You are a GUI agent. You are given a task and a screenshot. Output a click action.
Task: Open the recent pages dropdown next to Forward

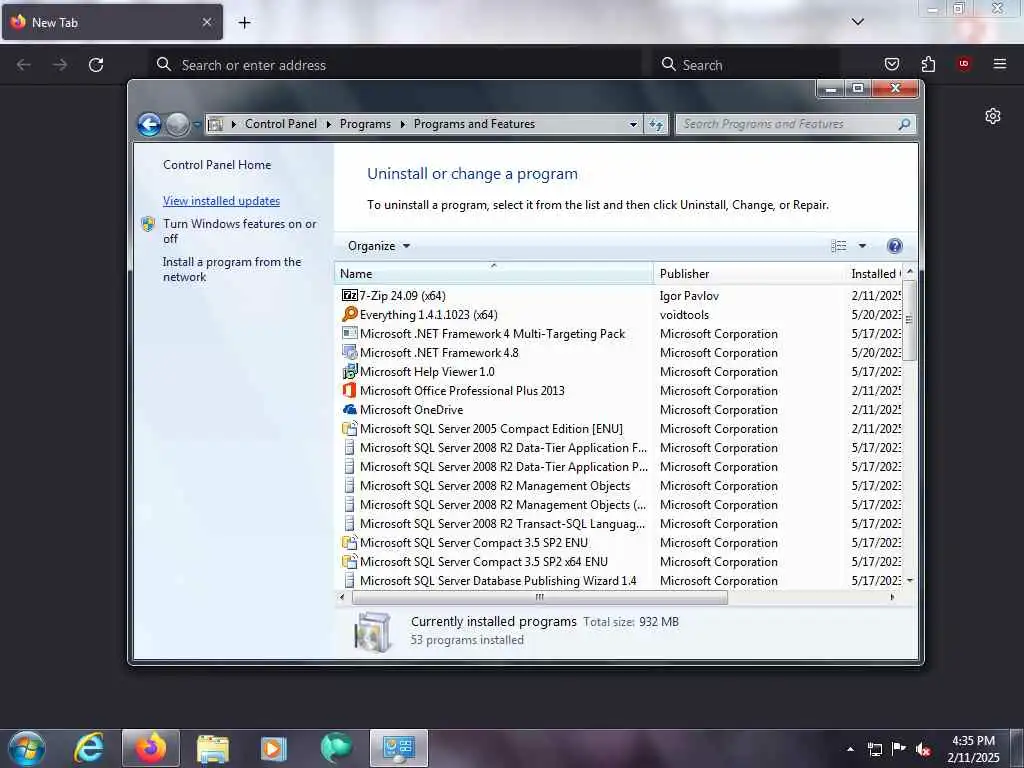(x=197, y=124)
